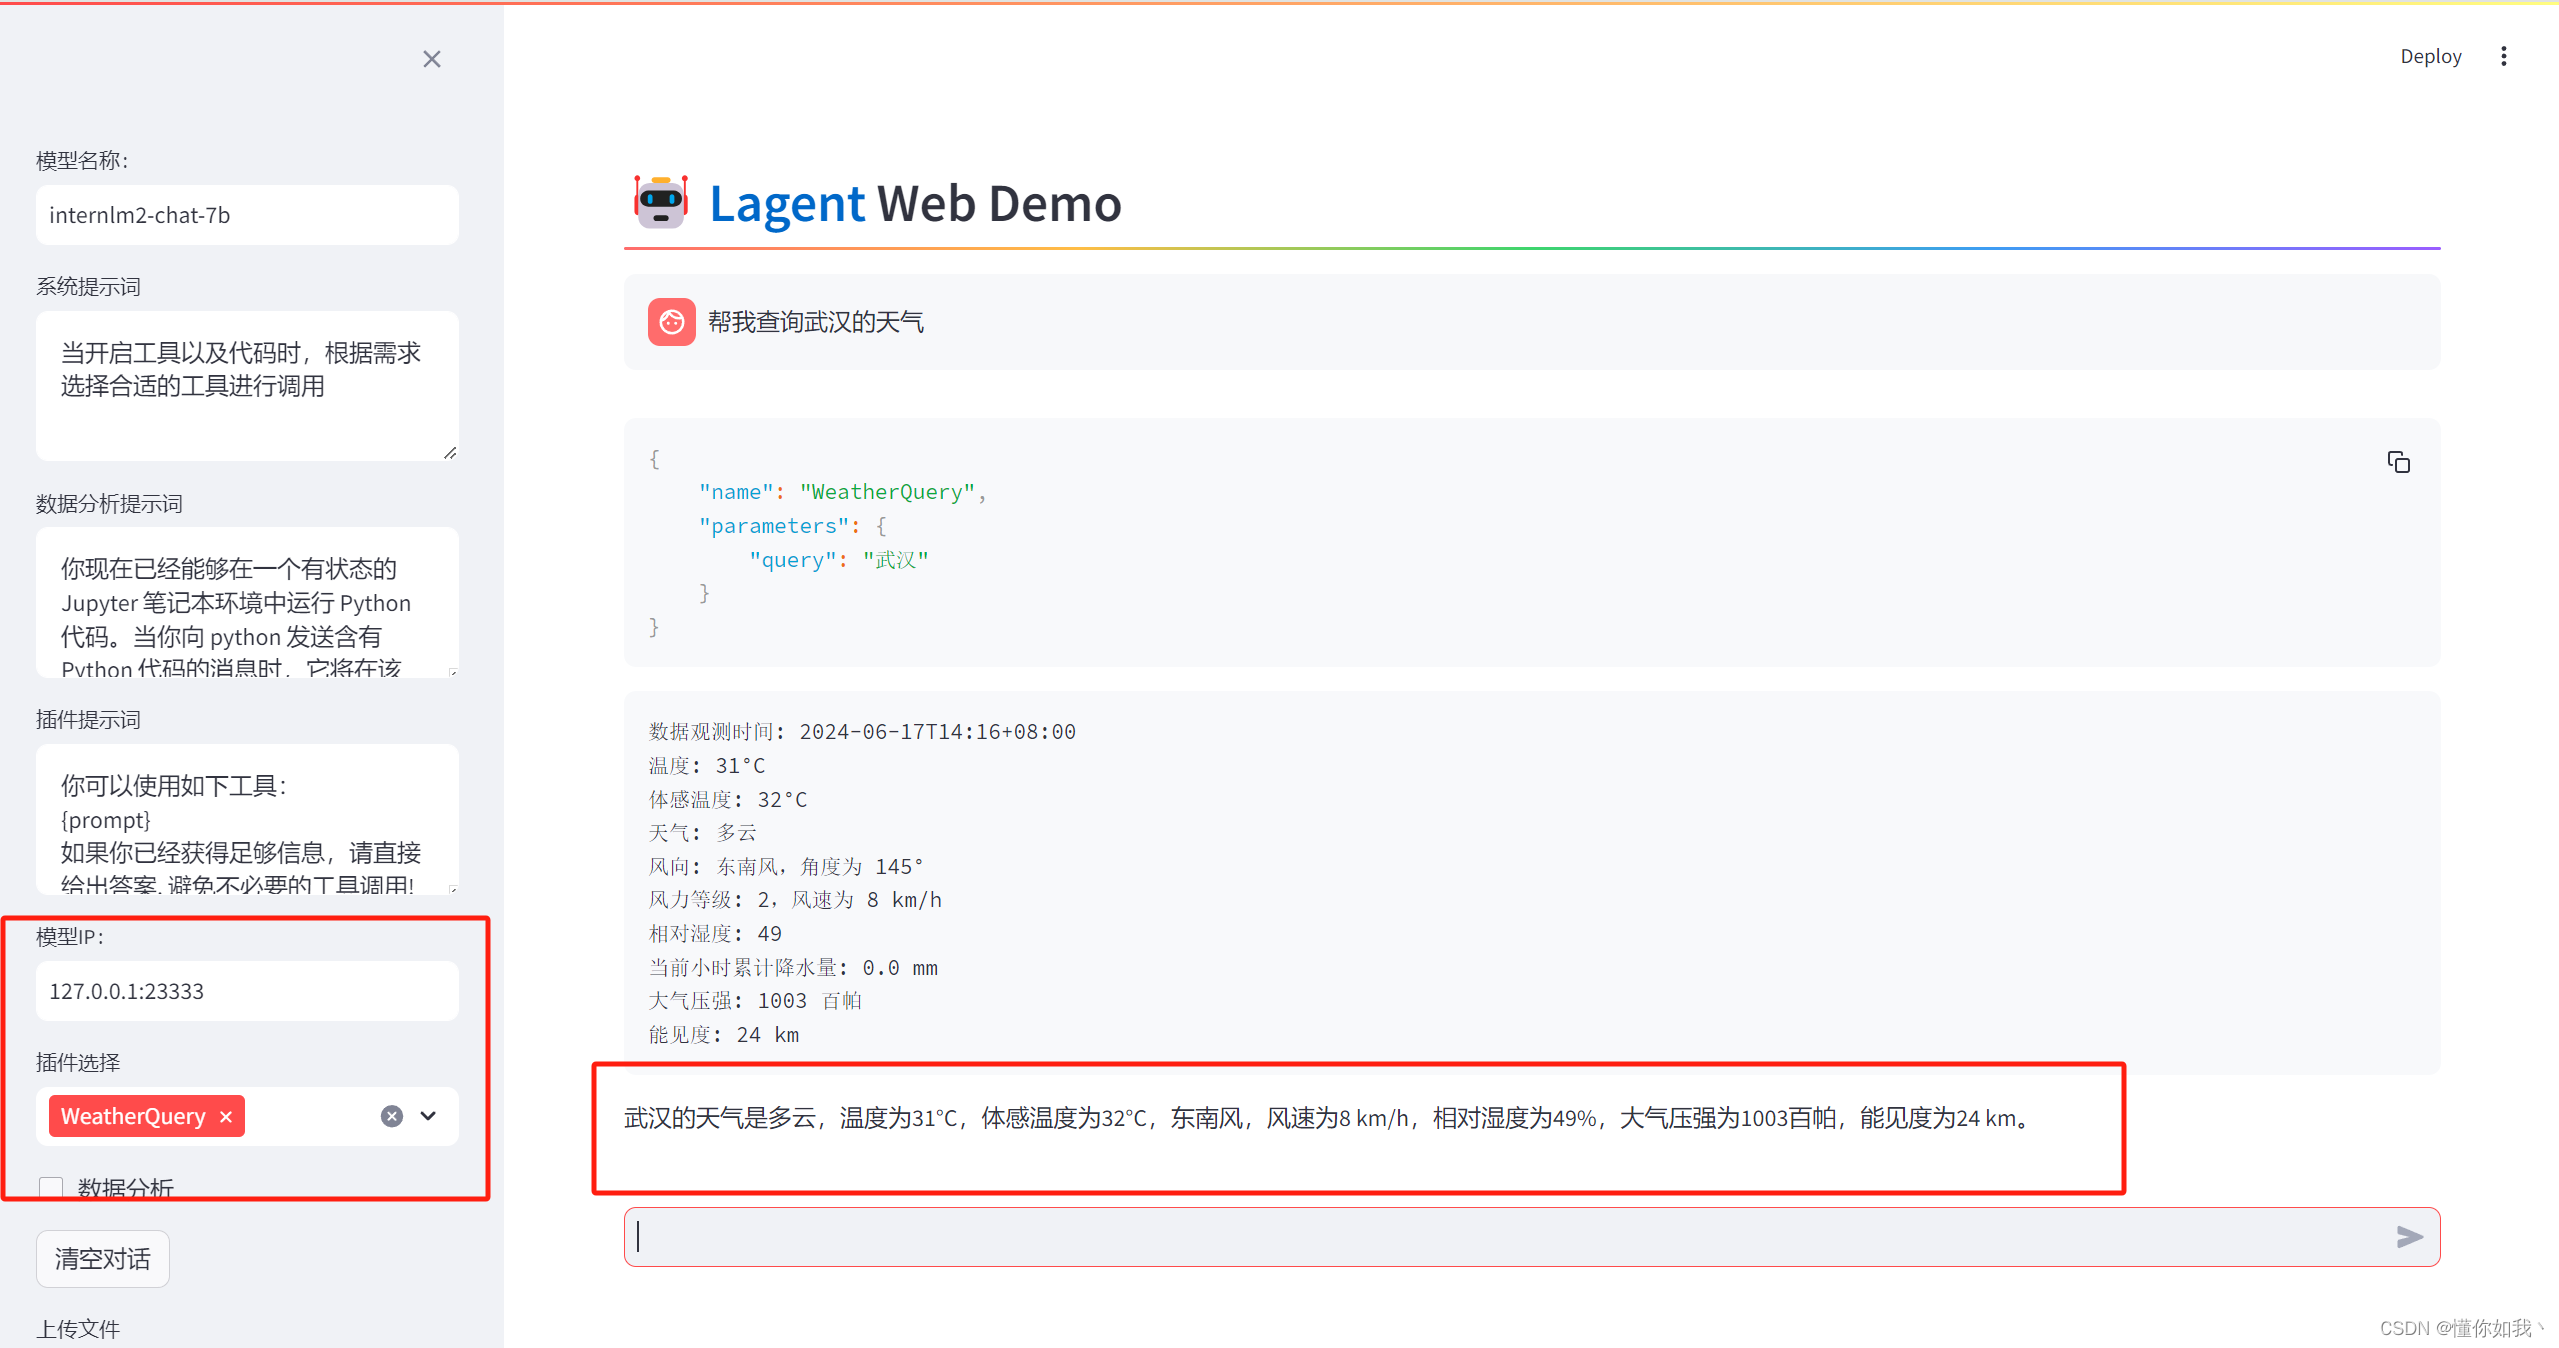Screen dimensions: 2559x1348
Task: Click the 数据分析提示词 text area
Action: (x=247, y=602)
